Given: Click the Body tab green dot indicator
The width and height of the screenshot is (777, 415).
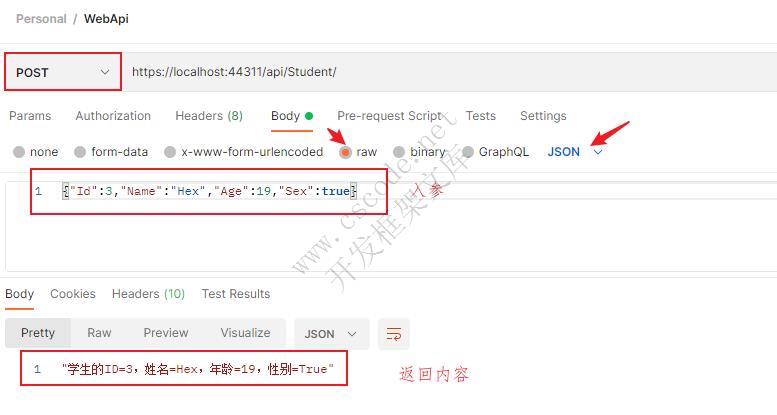Looking at the screenshot, I should [x=309, y=116].
